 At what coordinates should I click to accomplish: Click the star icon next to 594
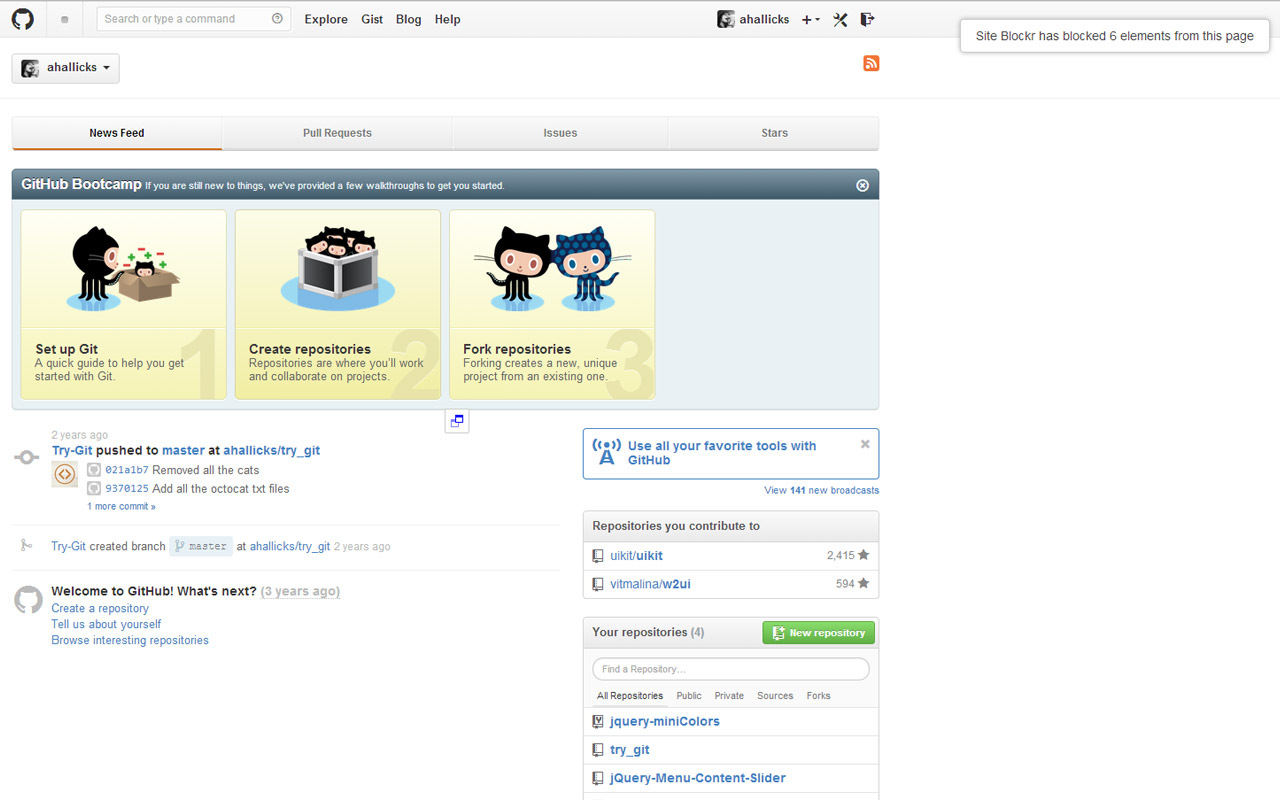(863, 583)
